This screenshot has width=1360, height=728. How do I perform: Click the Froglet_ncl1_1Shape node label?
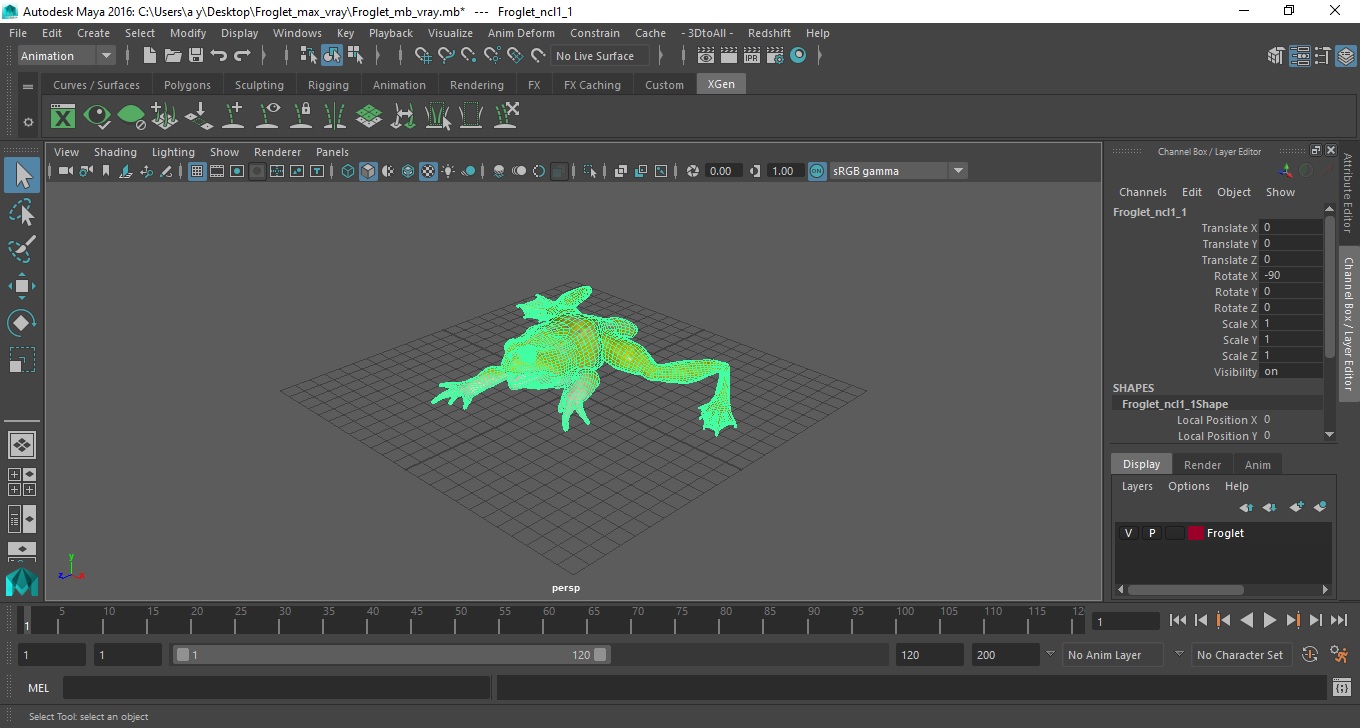(x=1174, y=404)
